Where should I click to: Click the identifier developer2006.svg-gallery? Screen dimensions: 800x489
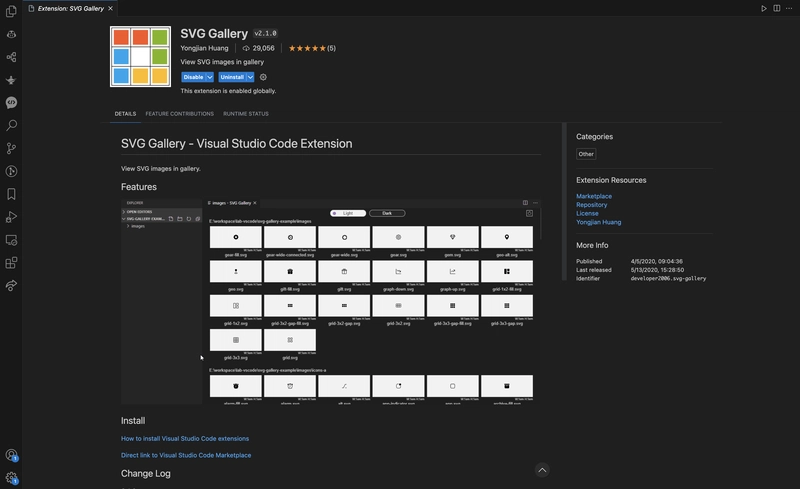[668, 279]
